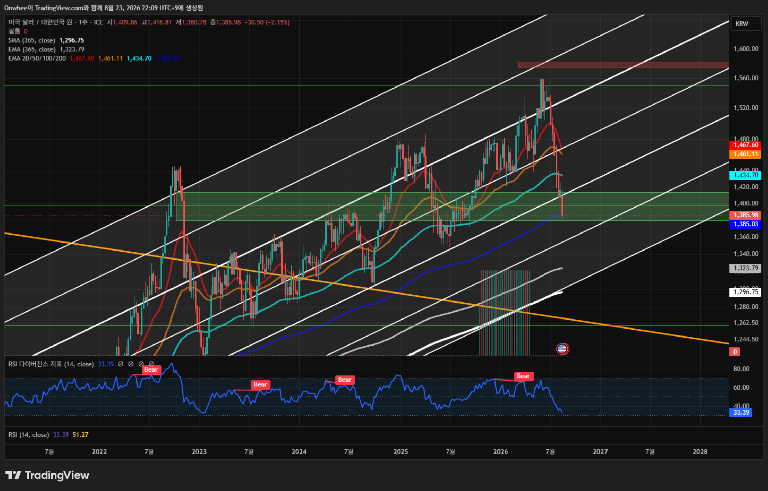The width and height of the screenshot is (768, 491).
Task: Click the blue 33.39 RSI axis label
Action: point(740,413)
